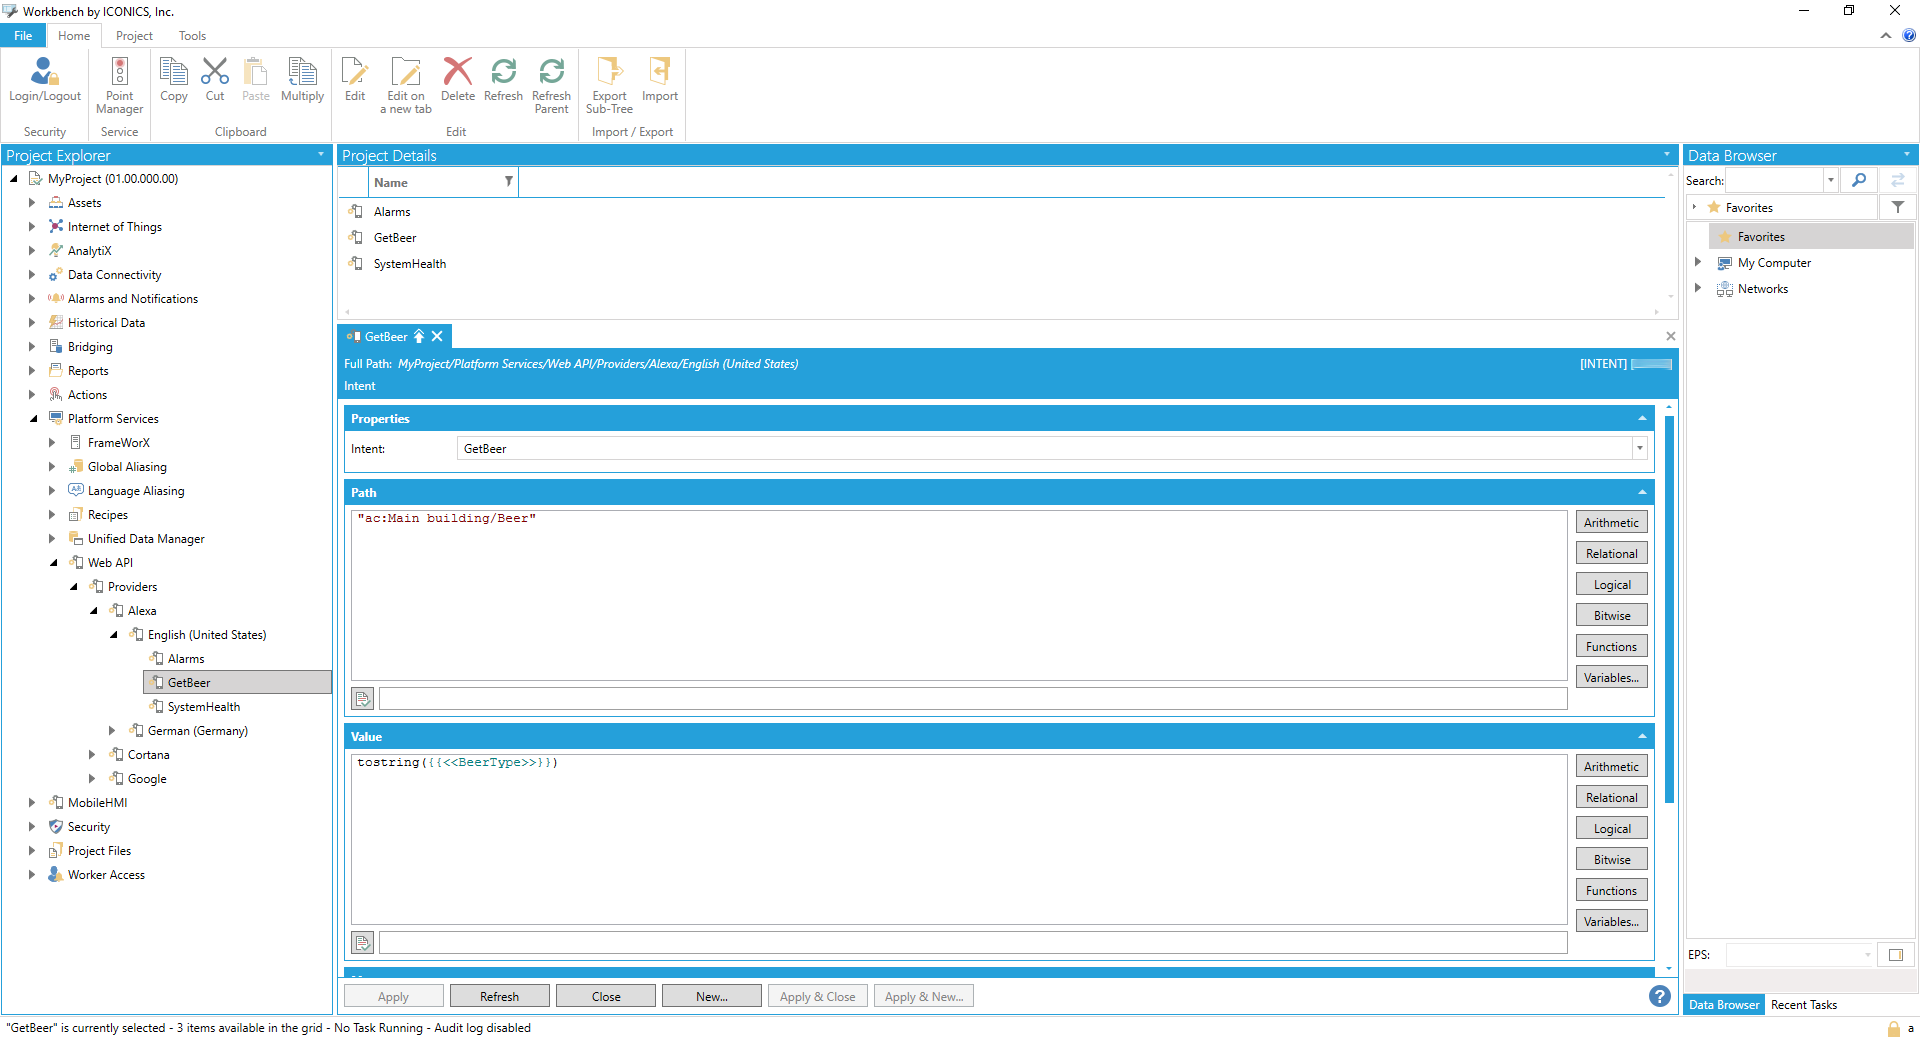Switch to the Recent Tasks tab
Image resolution: width=1920 pixels, height=1040 pixels.
pos(1803,1005)
